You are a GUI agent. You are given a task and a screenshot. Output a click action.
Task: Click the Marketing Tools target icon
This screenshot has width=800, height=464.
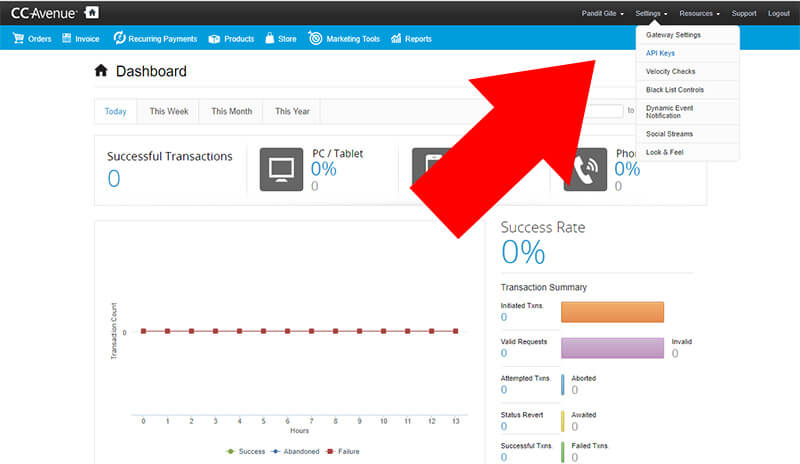(316, 39)
